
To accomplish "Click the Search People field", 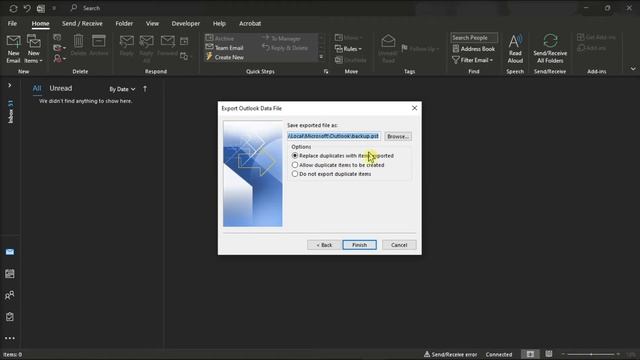I will pyautogui.click(x=474, y=38).
